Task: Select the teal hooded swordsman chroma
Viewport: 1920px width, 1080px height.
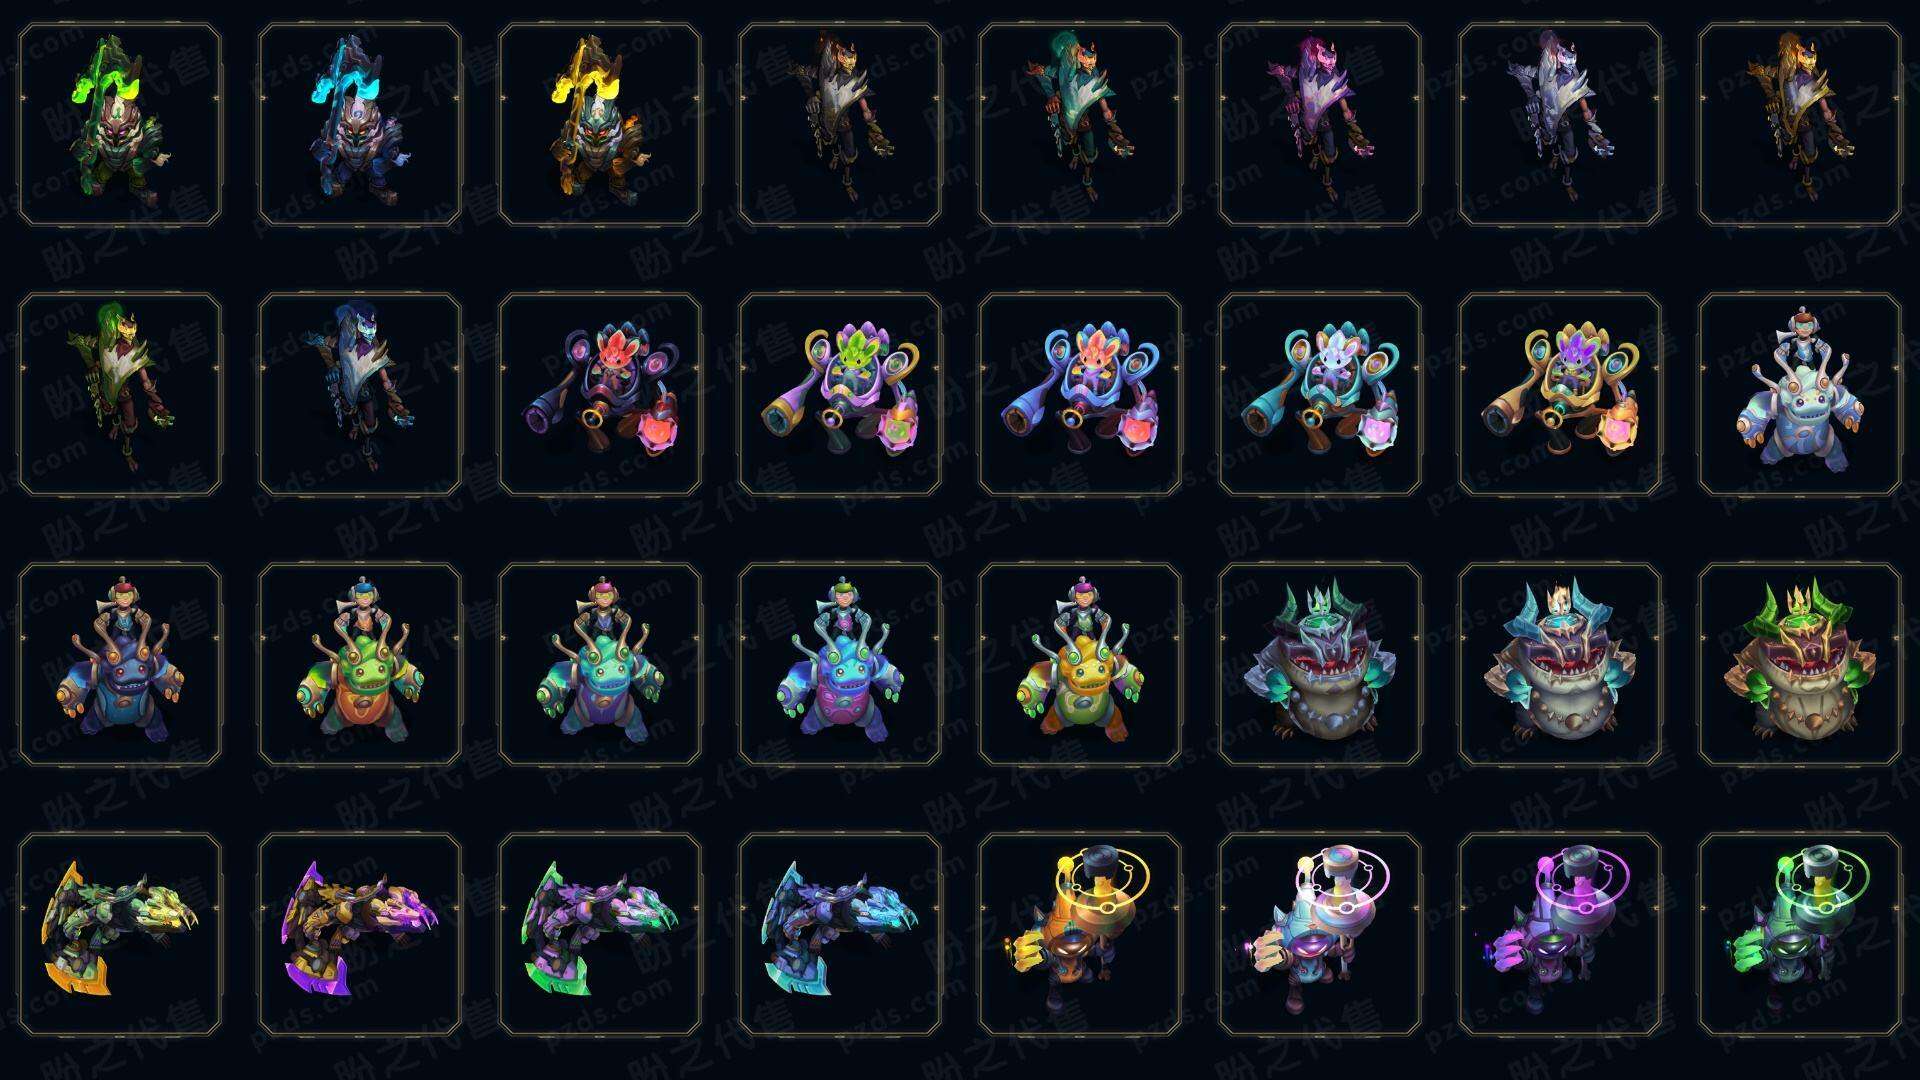Action: 1080,125
